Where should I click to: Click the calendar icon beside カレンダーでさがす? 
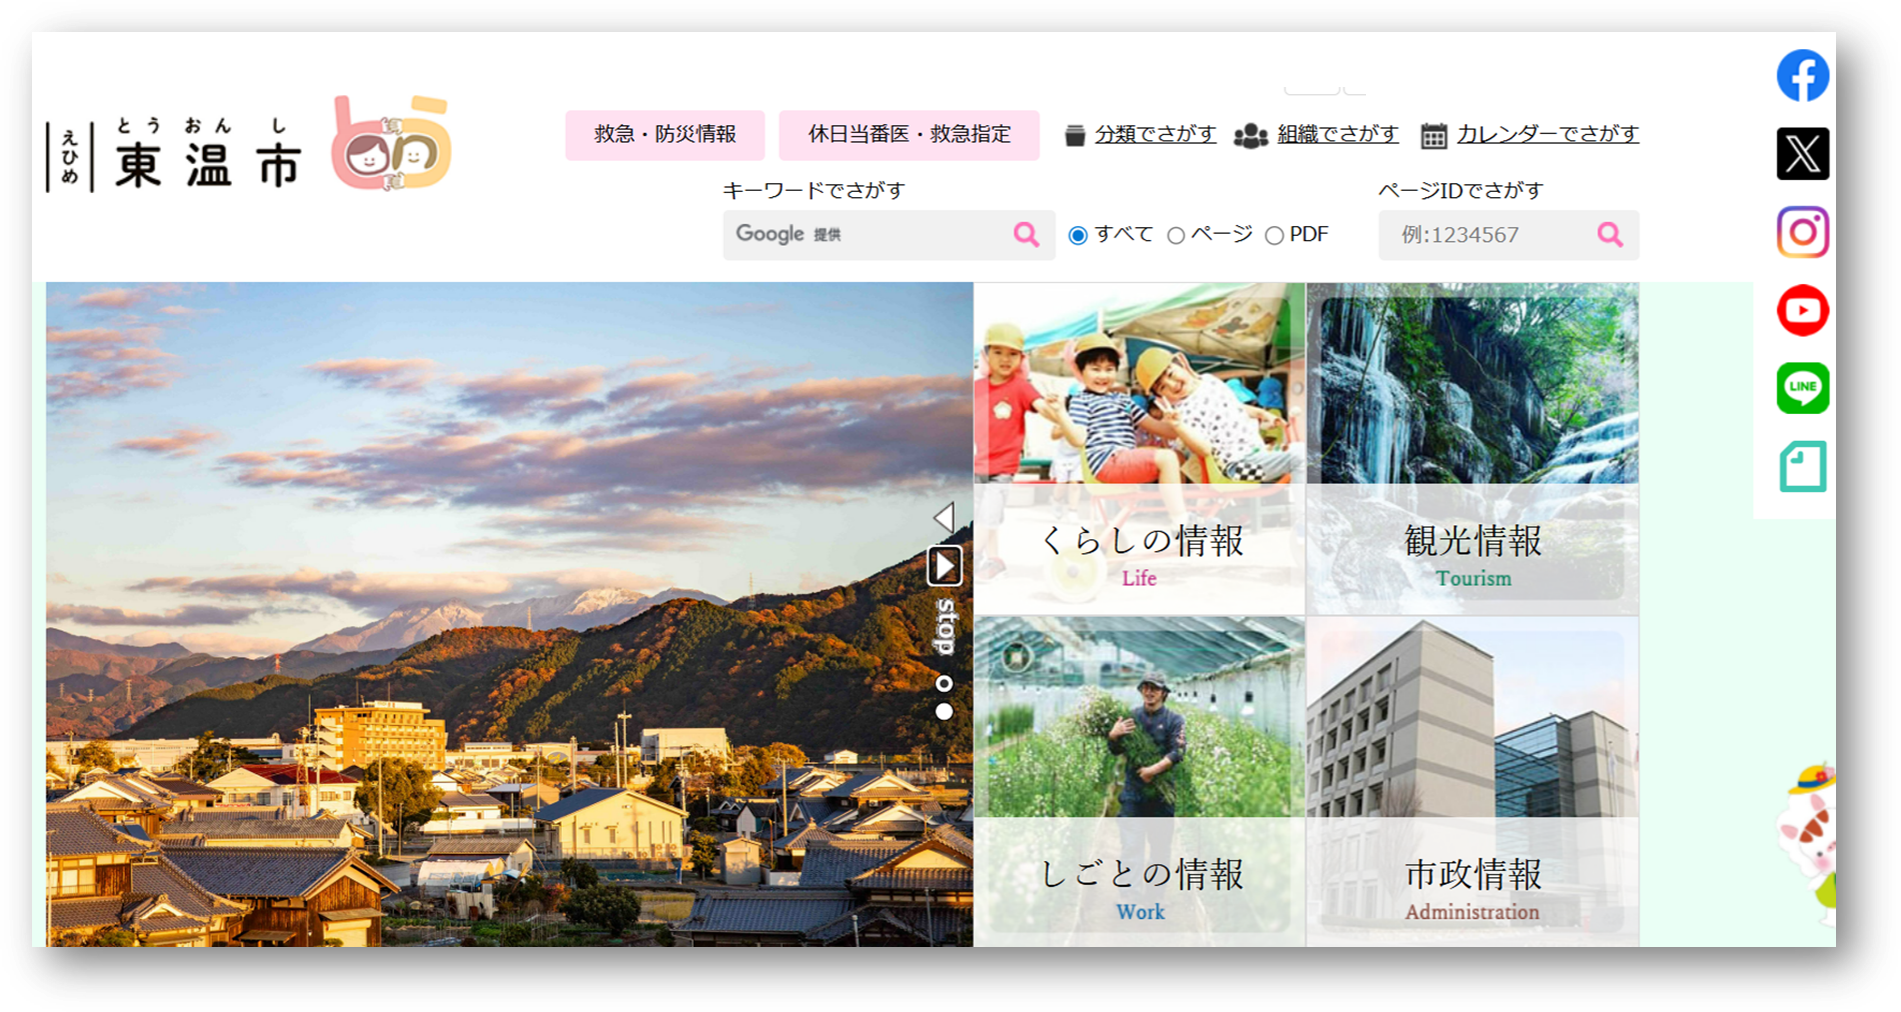pyautogui.click(x=1433, y=135)
